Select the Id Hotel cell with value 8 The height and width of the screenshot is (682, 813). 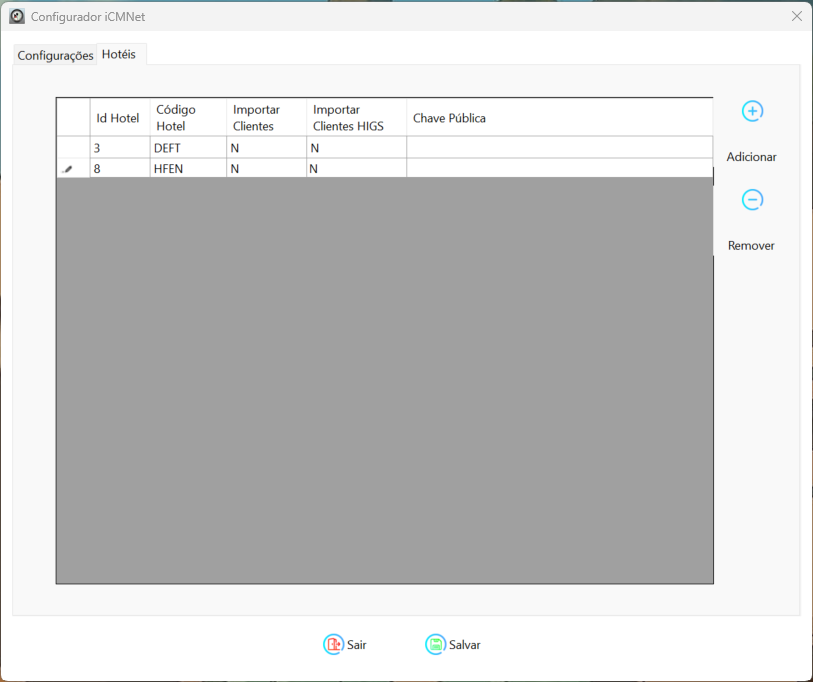(120, 169)
